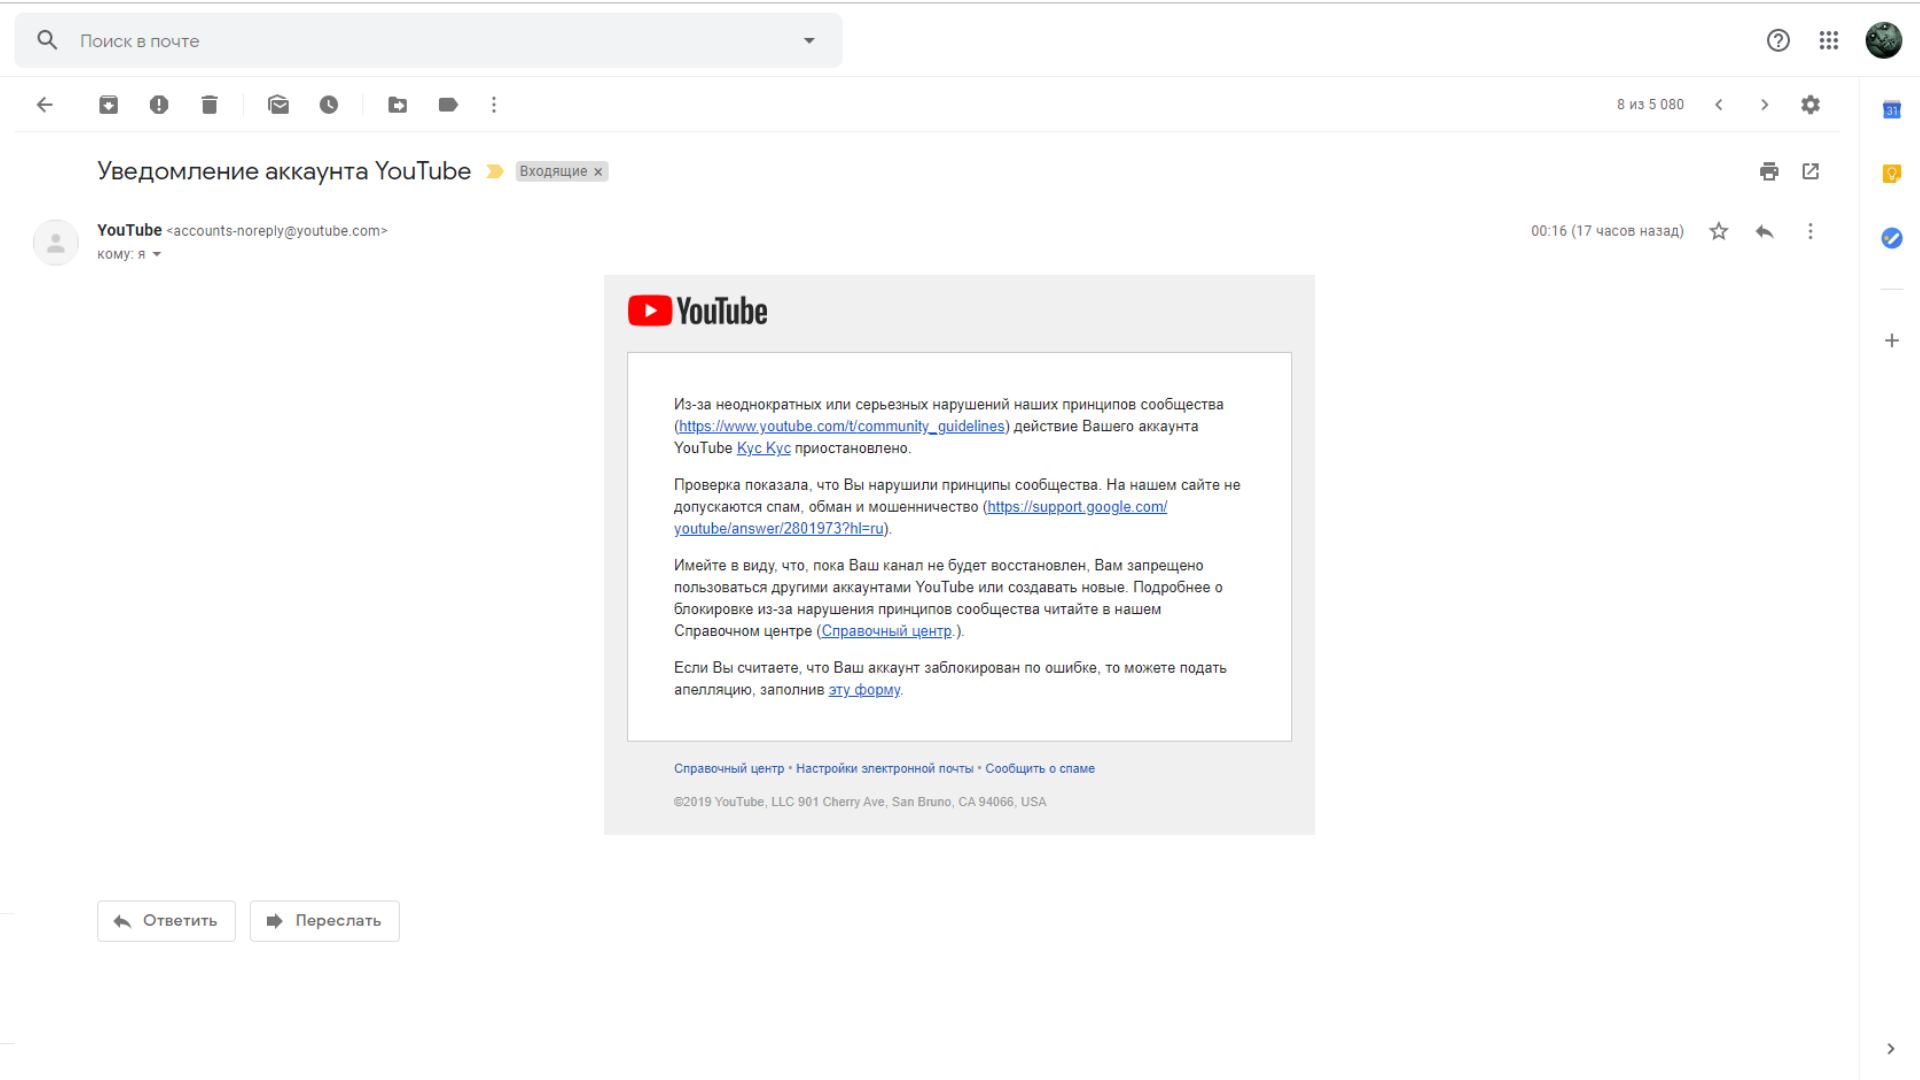Star this message
This screenshot has height=1080, width=1920.
[x=1719, y=231]
